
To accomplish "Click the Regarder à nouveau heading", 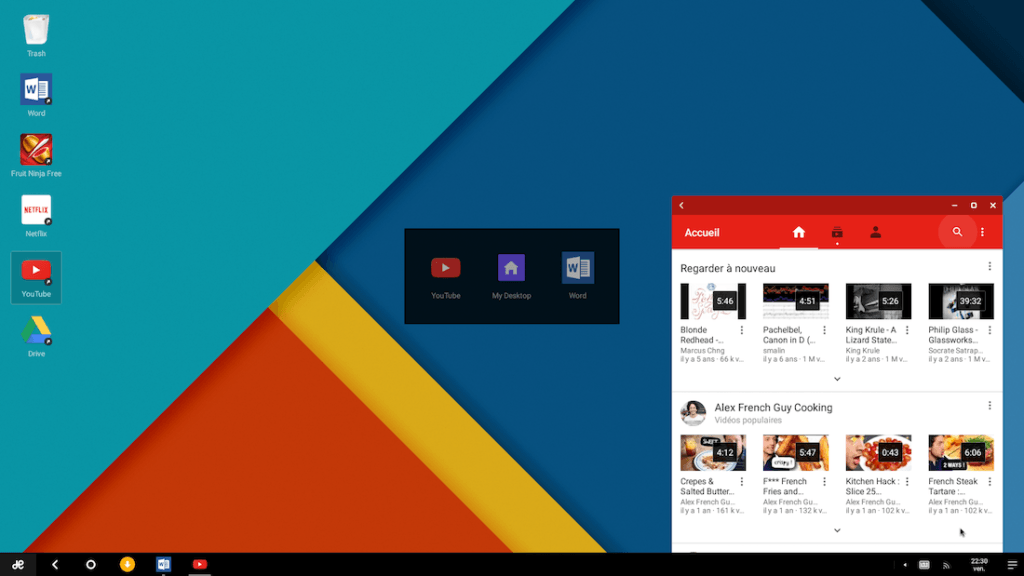I will (x=728, y=268).
